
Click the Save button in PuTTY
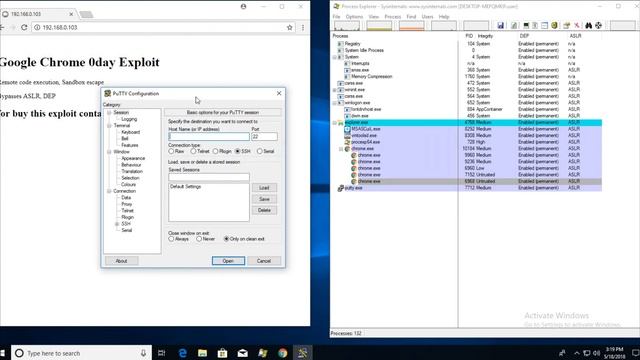point(264,199)
